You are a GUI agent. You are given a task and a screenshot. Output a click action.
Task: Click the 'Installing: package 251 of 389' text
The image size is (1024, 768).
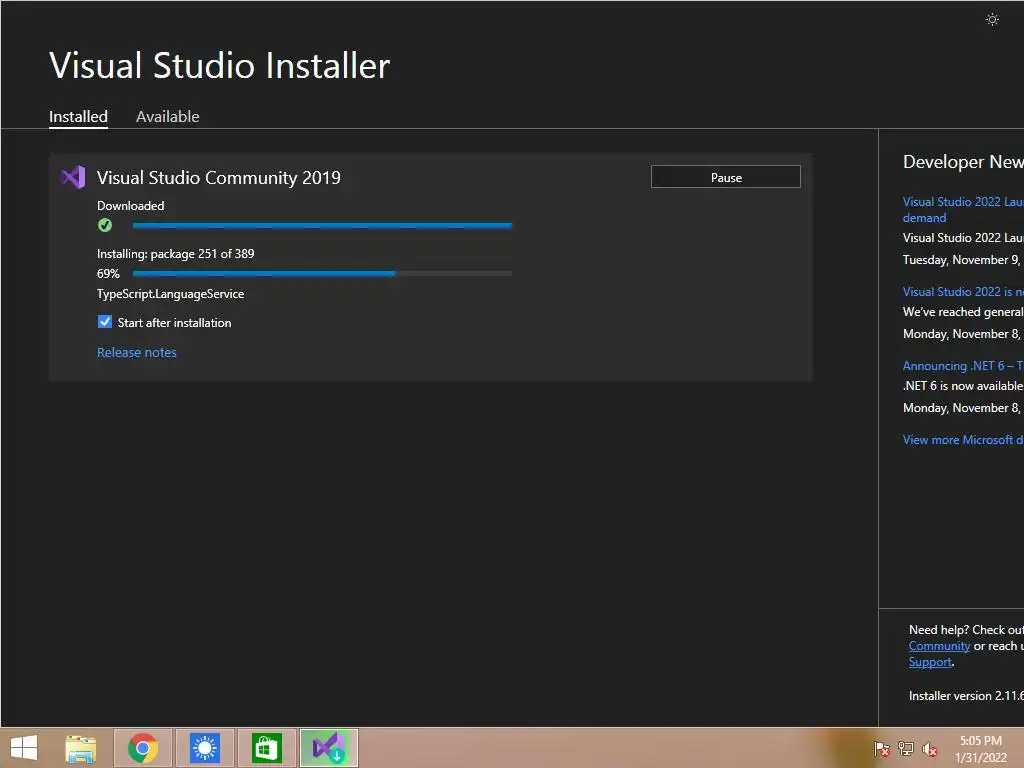click(176, 253)
